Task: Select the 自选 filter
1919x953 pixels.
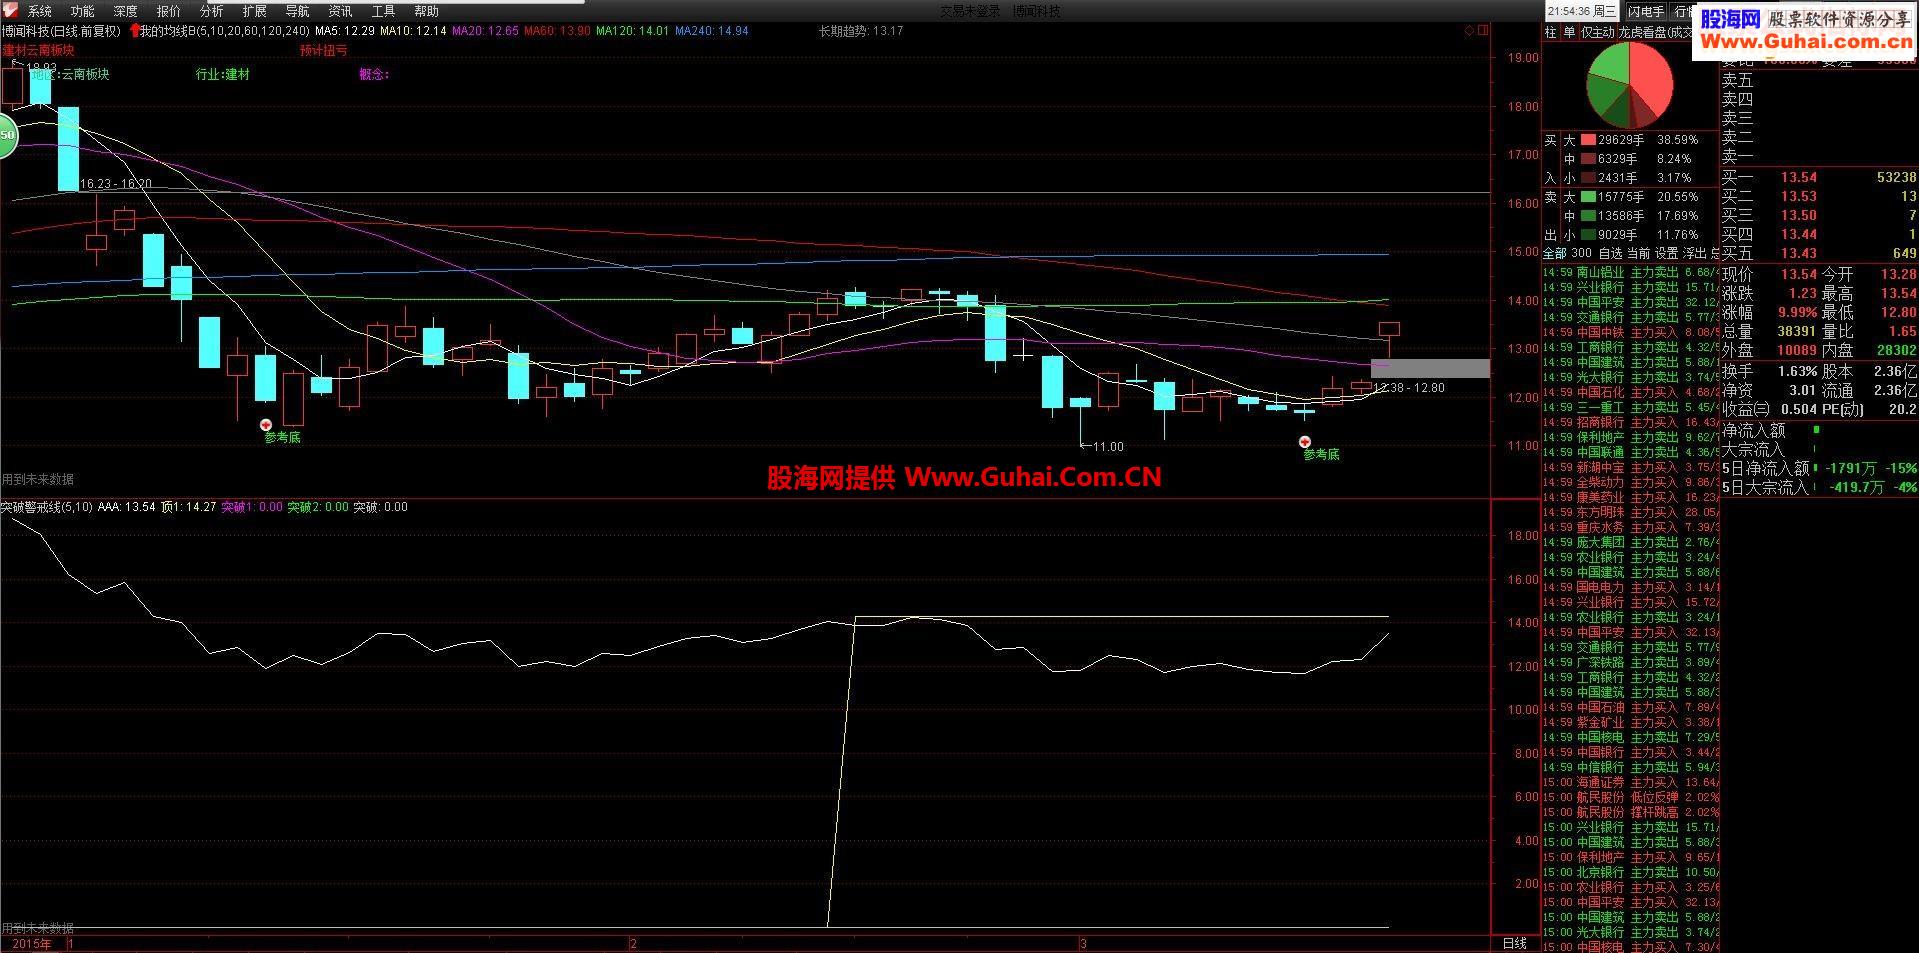Action: pos(1610,254)
